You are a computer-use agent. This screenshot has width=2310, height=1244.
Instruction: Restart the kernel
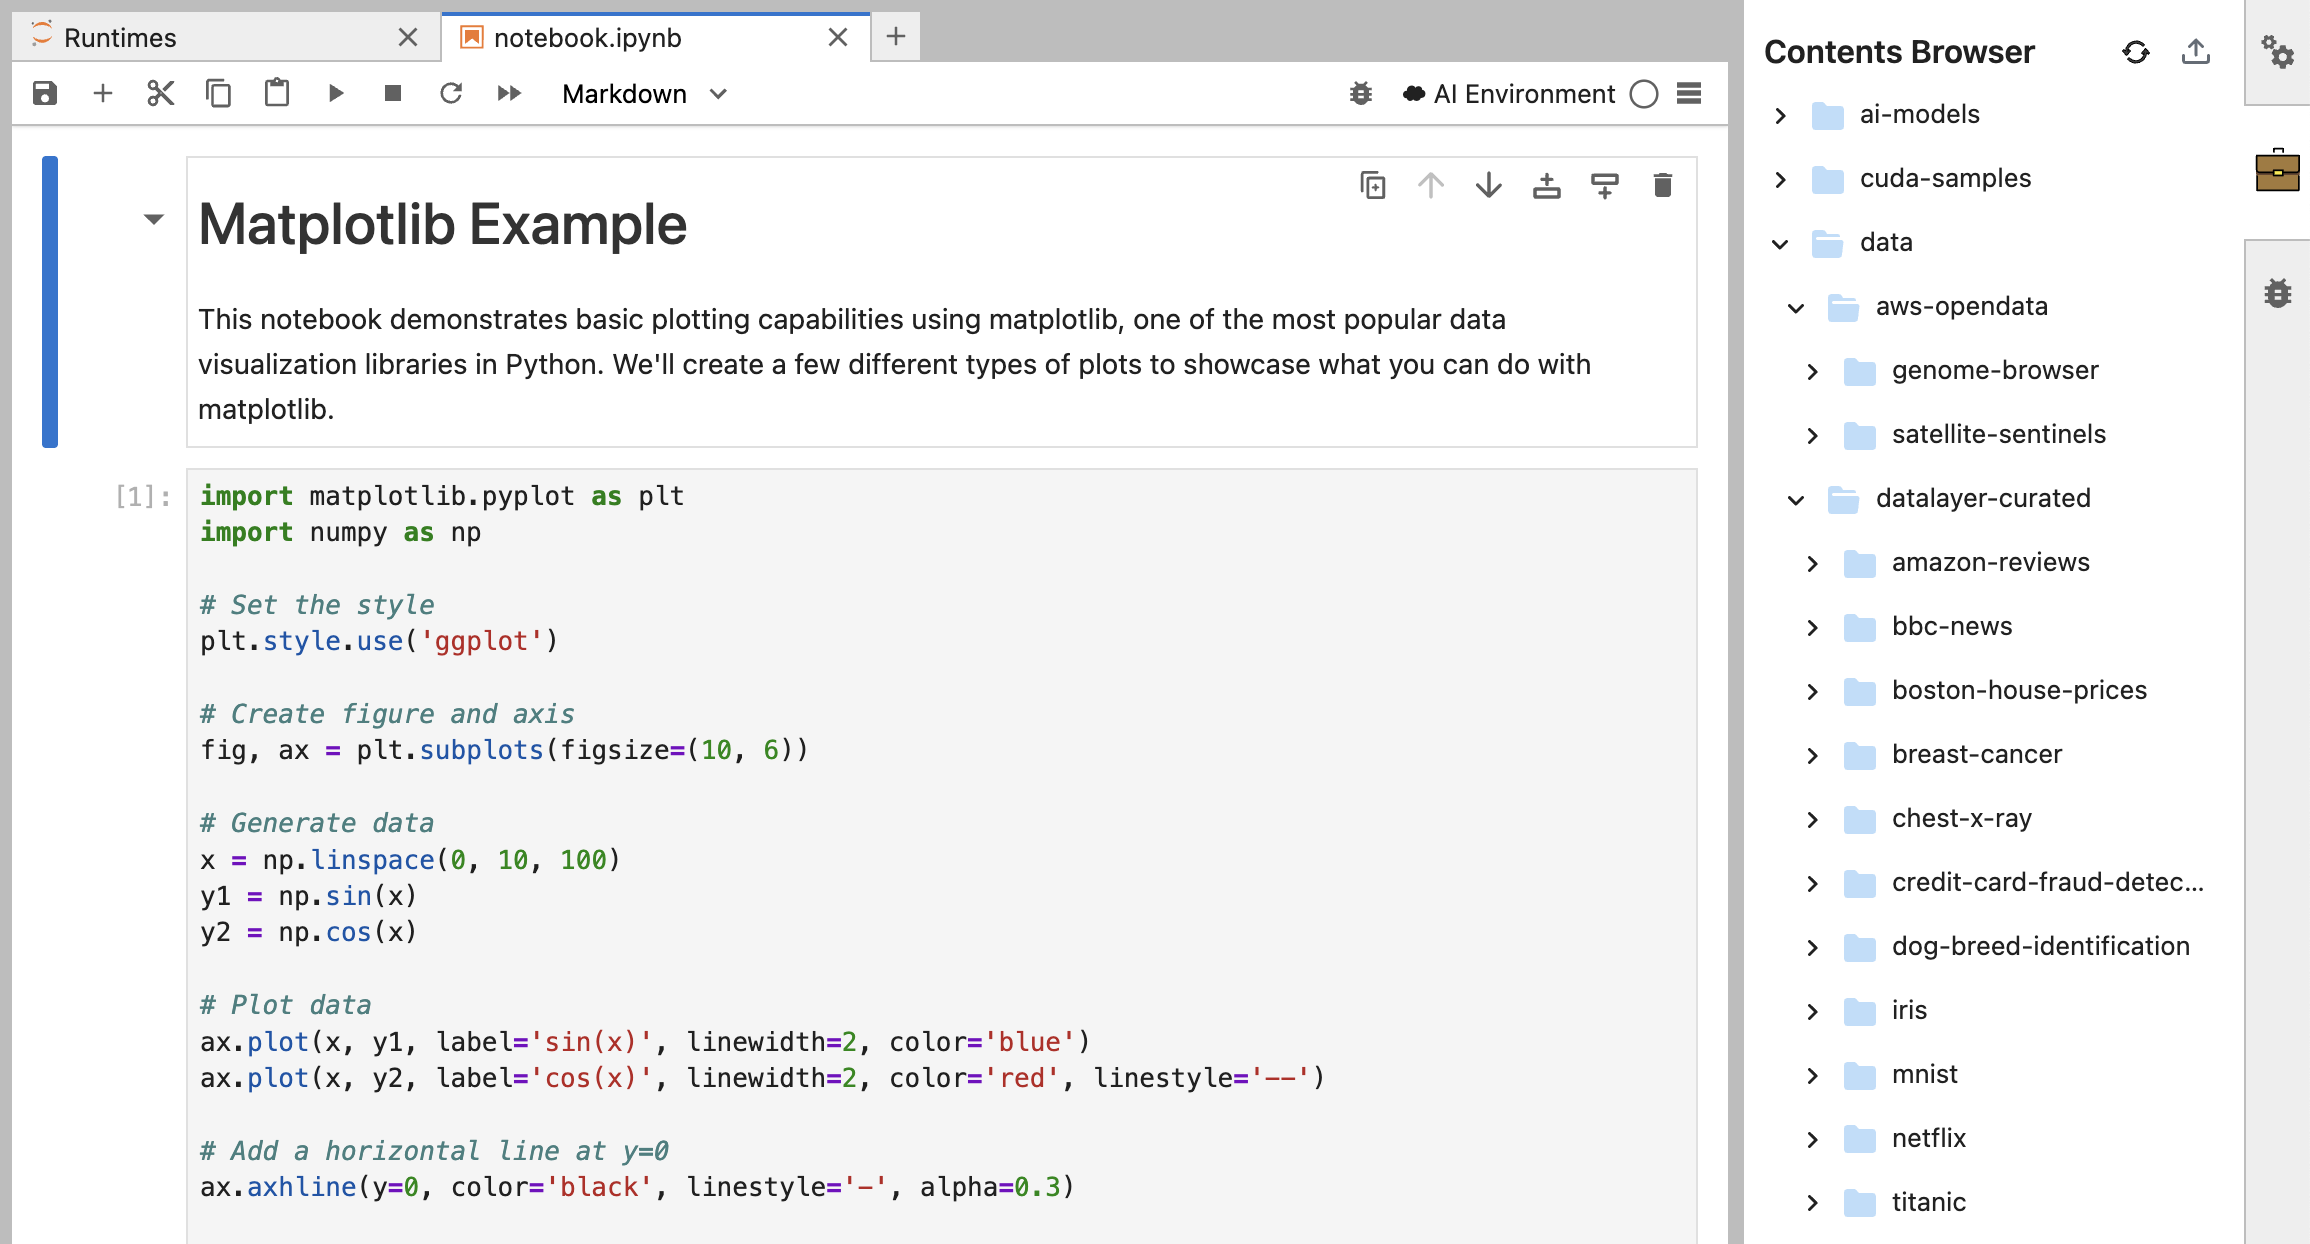point(450,94)
